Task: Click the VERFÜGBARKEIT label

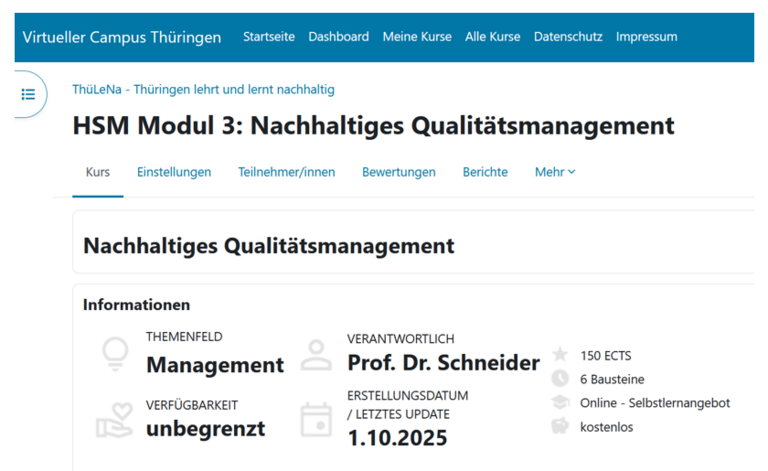Action: pyautogui.click(x=192, y=405)
